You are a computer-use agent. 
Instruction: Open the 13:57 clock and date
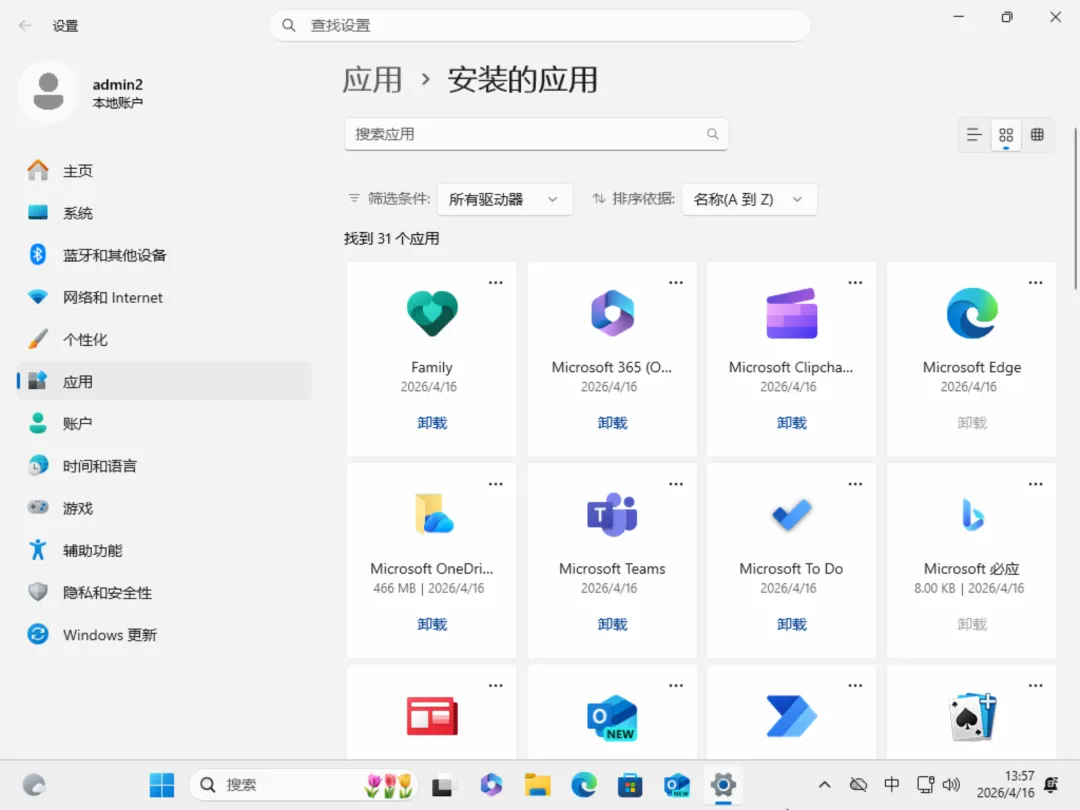tap(1005, 785)
